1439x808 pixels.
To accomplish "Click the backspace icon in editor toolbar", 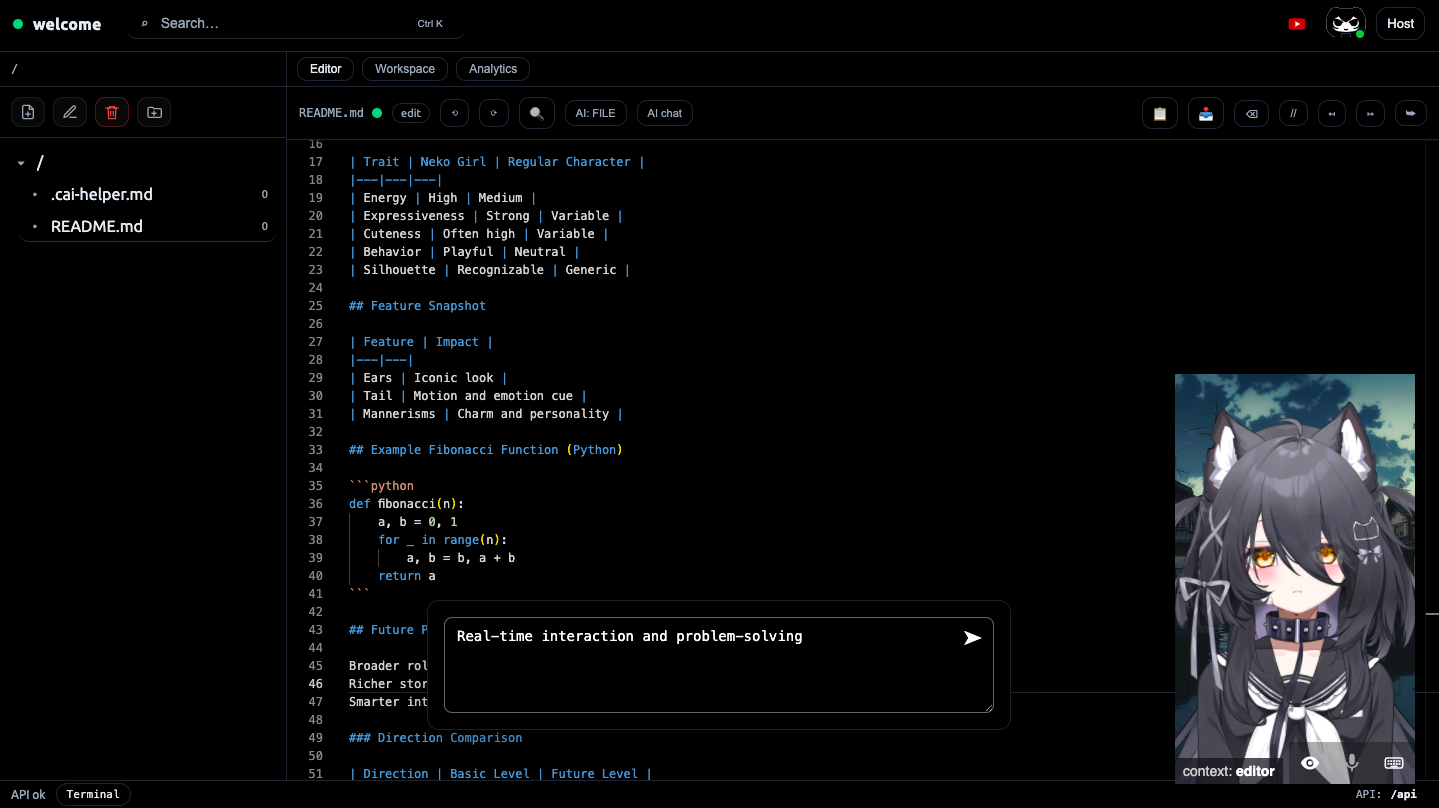I will [x=1251, y=113].
